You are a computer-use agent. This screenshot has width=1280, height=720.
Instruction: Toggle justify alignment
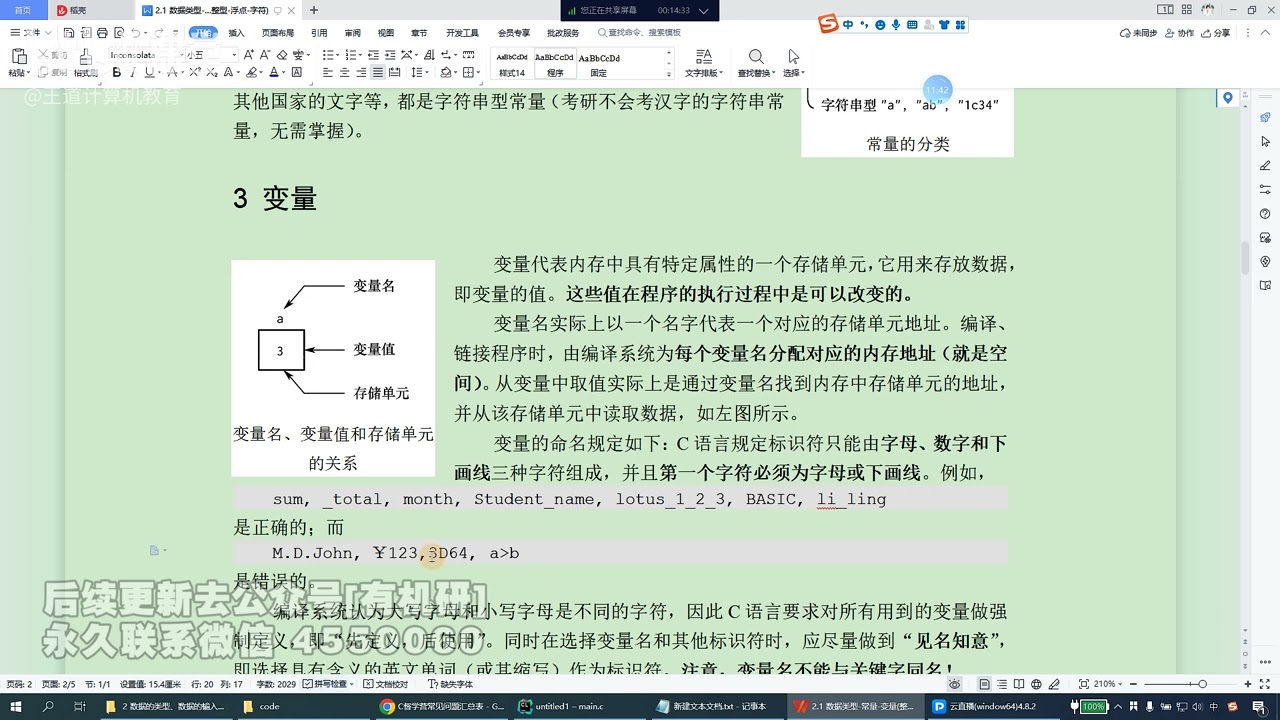[378, 72]
